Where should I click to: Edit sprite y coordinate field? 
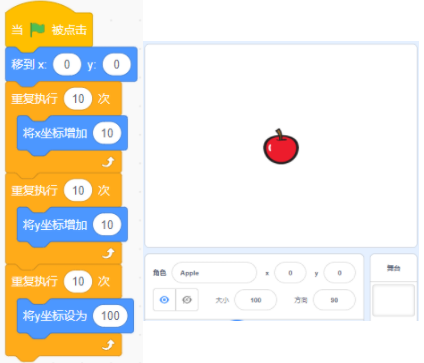pyautogui.click(x=339, y=273)
